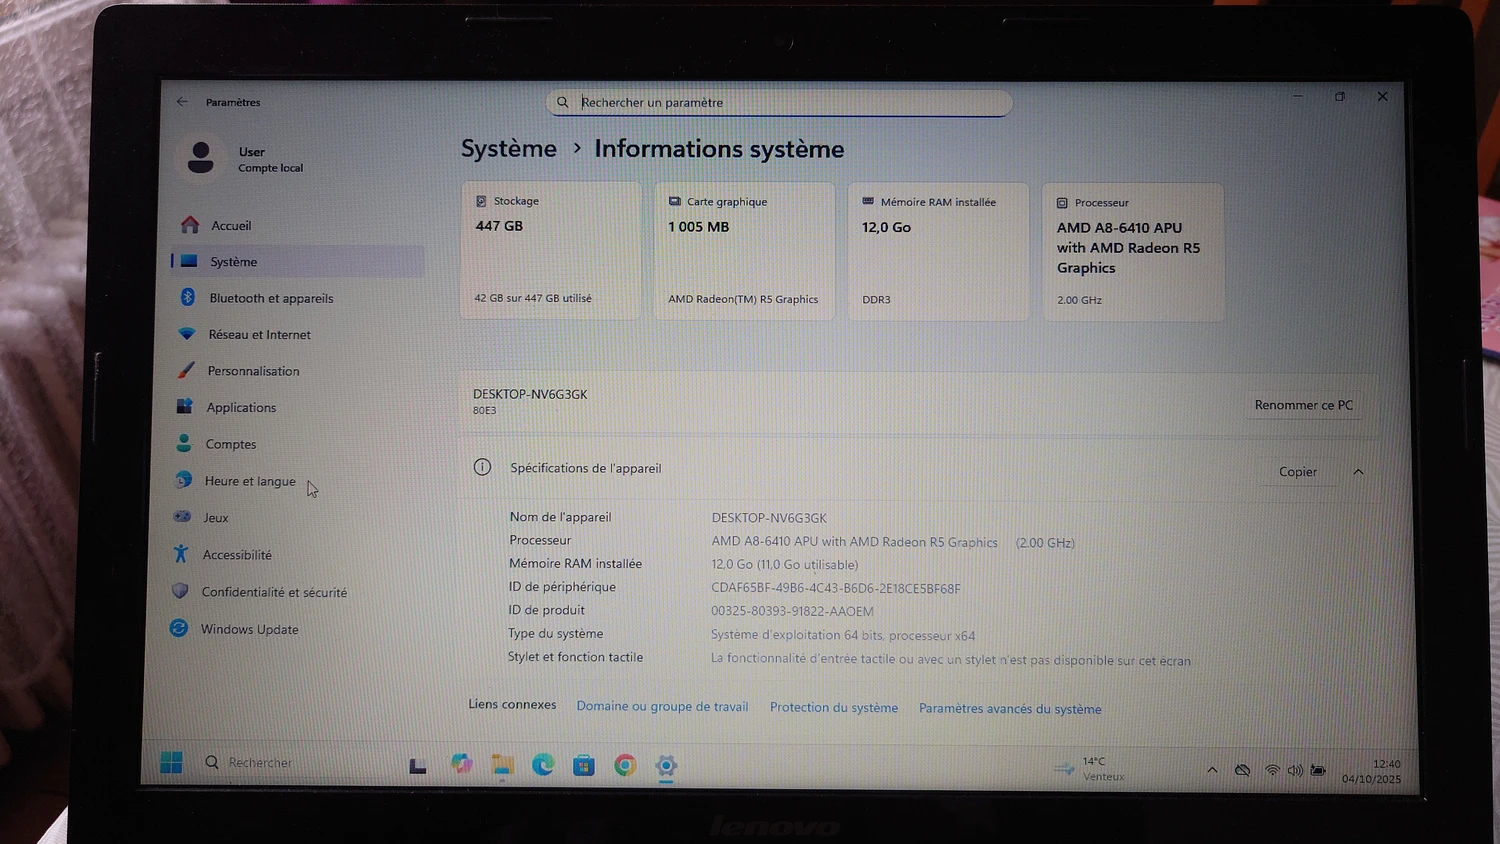
Task: Open the Protection du système link
Action: click(x=834, y=708)
